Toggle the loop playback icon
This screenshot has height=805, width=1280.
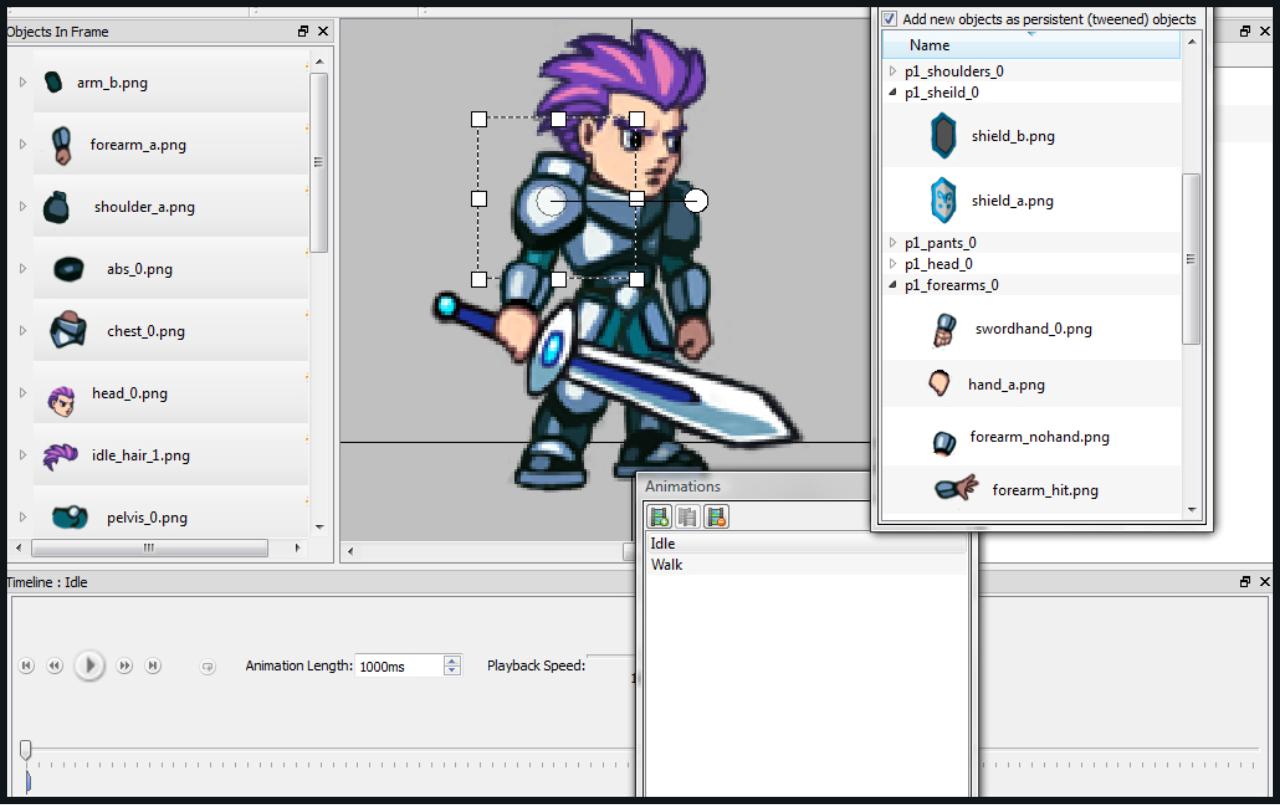pyautogui.click(x=208, y=667)
